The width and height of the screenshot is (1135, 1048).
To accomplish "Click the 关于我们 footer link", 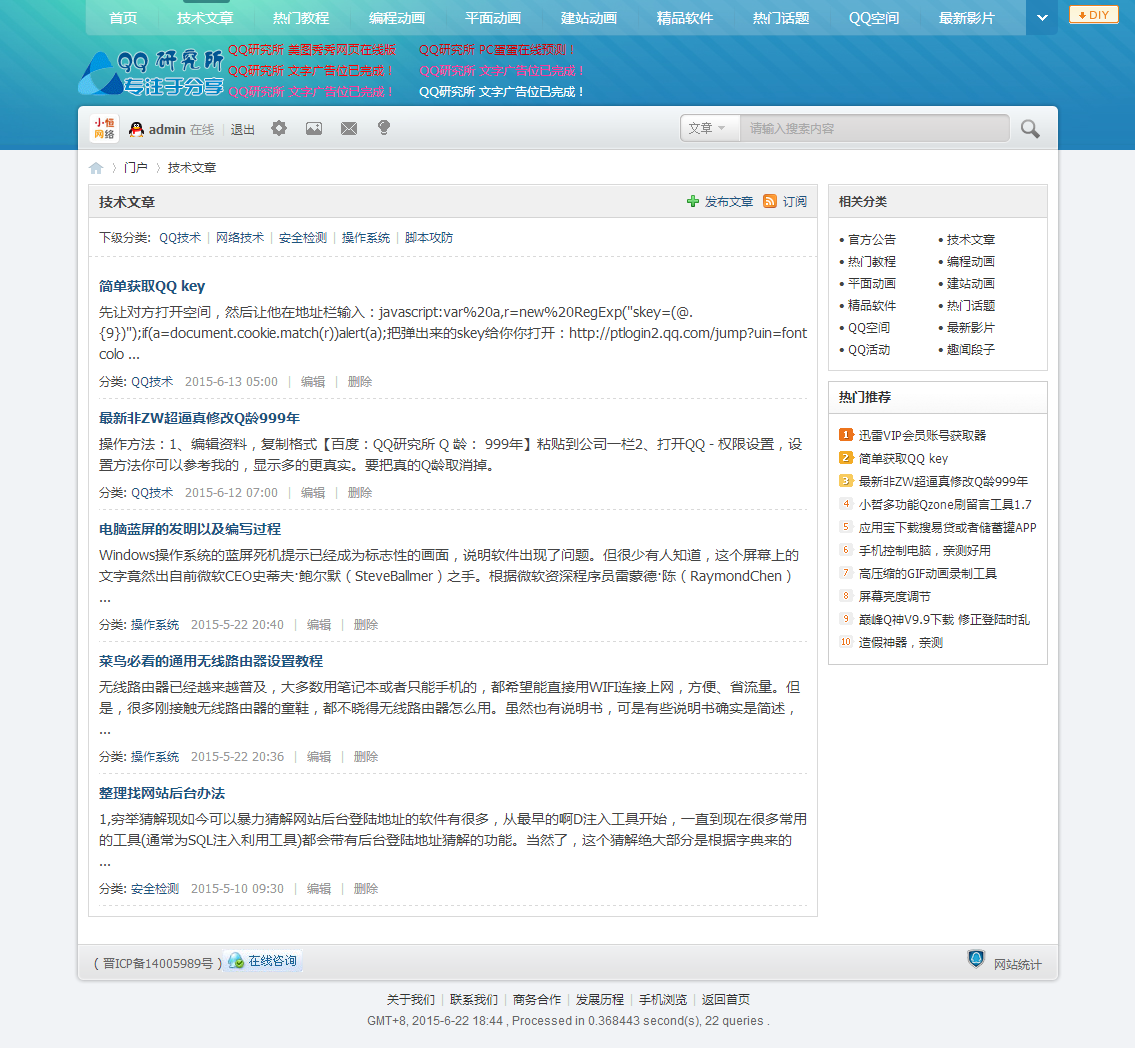I will pos(410,1000).
